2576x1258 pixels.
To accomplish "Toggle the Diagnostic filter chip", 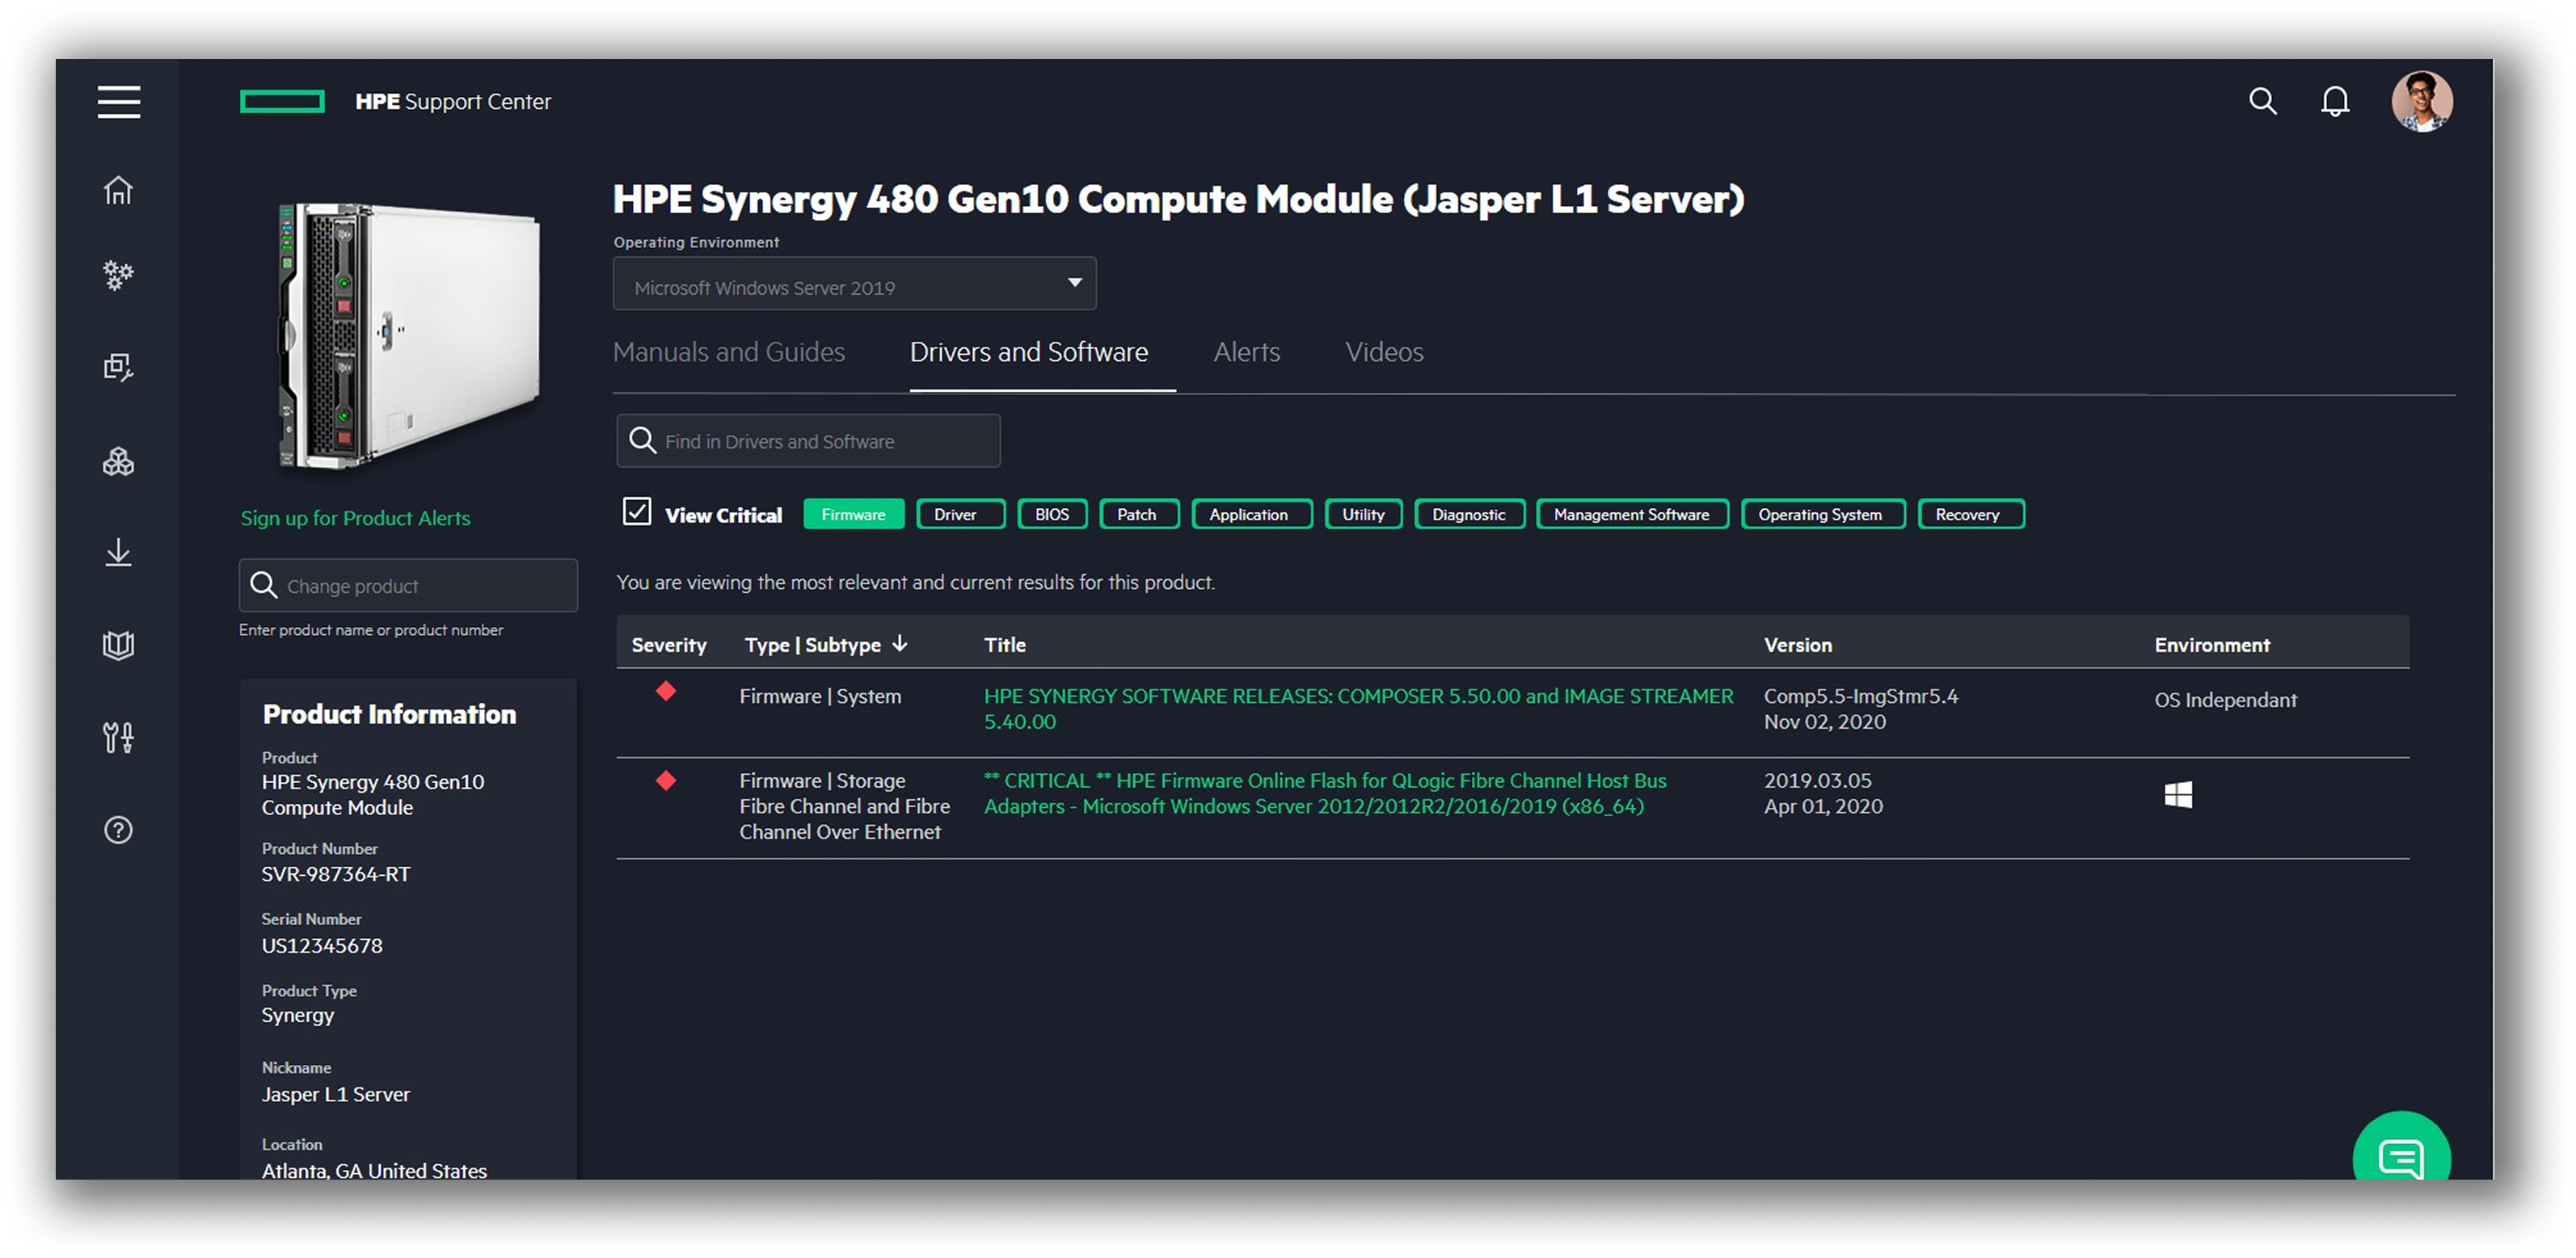I will (1469, 514).
